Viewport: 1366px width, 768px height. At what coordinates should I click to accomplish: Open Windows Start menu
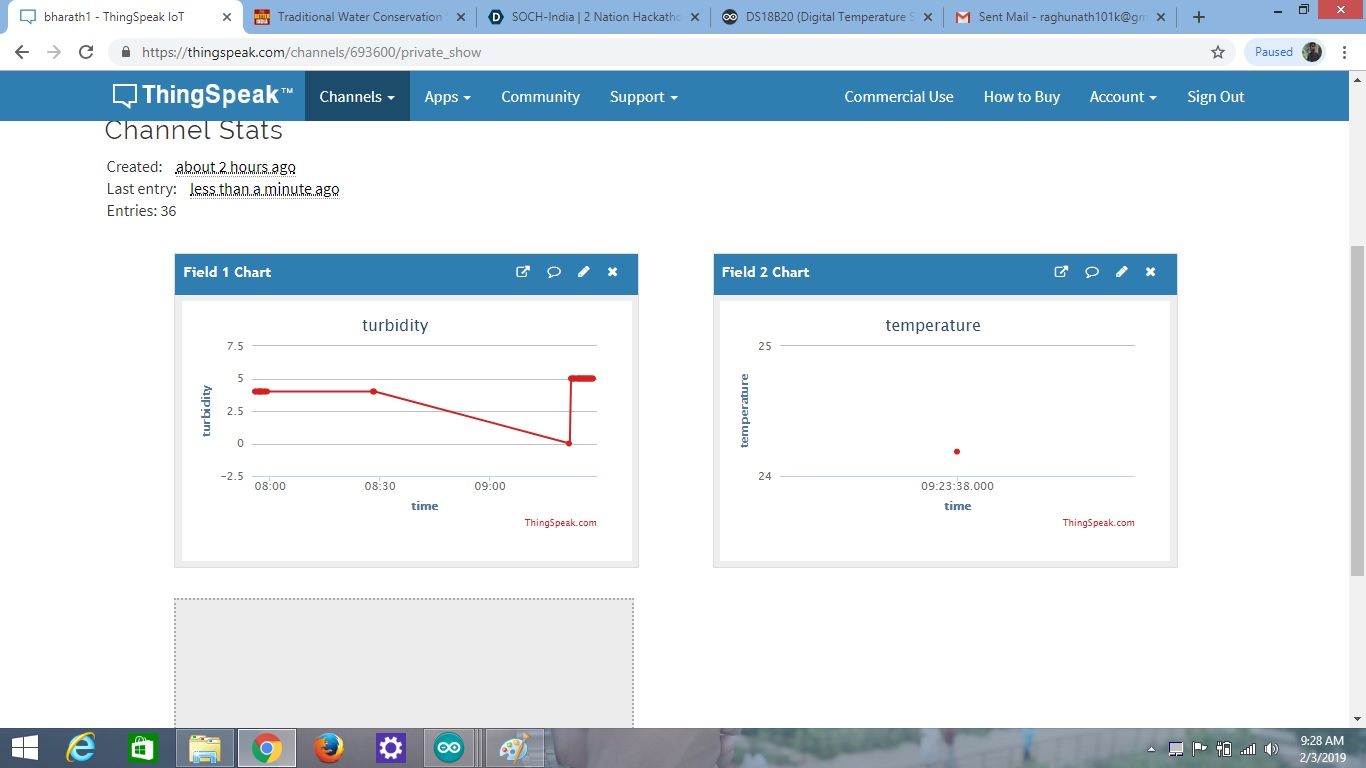coord(24,748)
